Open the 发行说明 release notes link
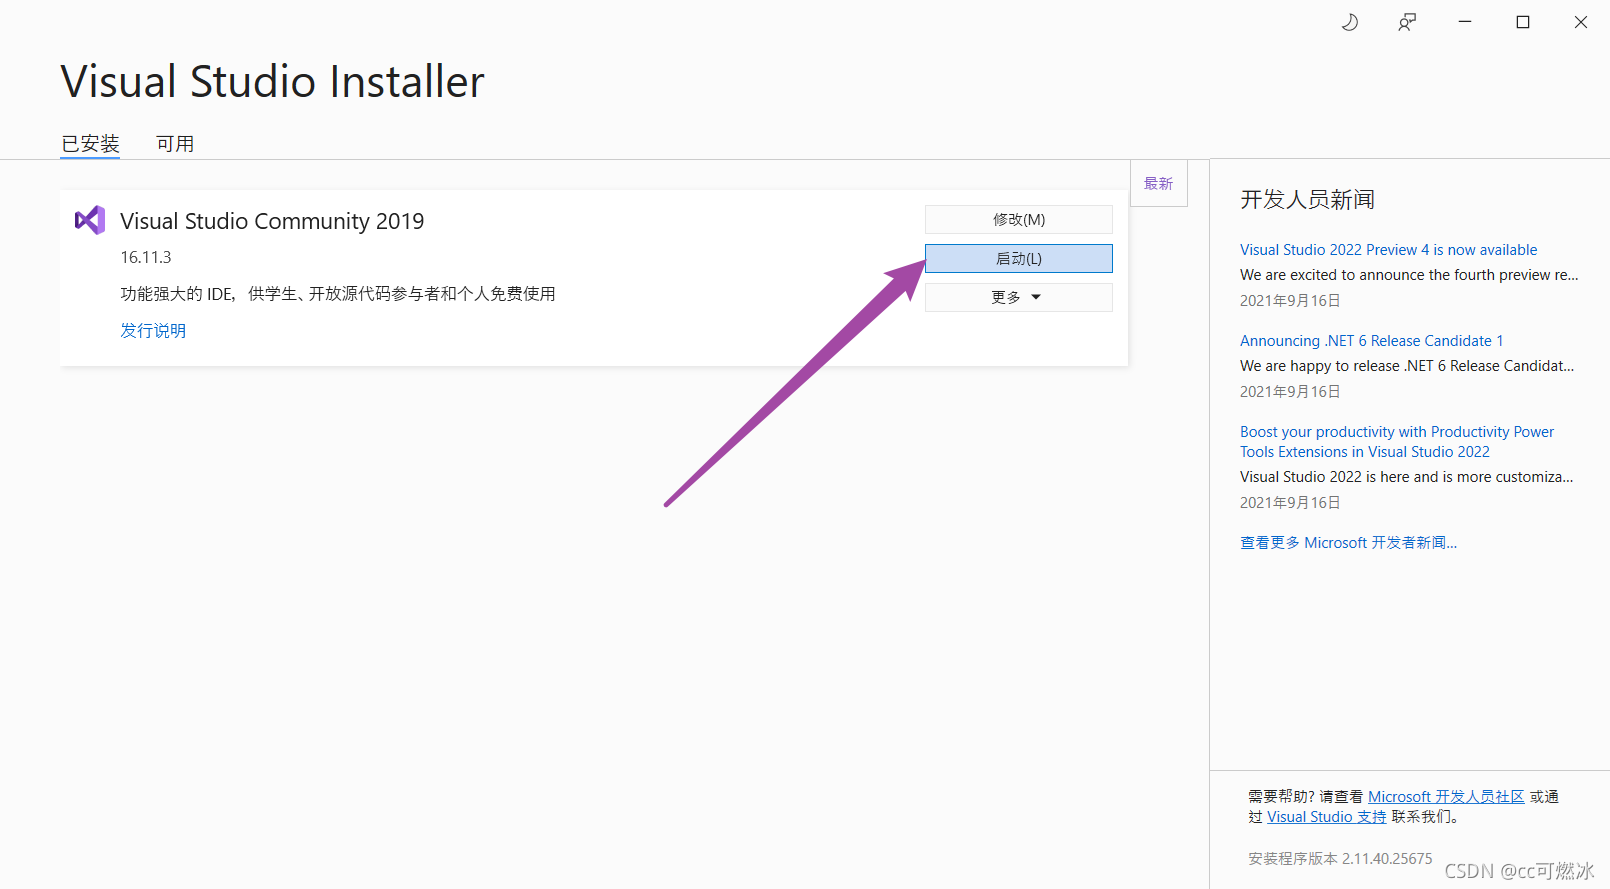The width and height of the screenshot is (1610, 889). coord(153,331)
